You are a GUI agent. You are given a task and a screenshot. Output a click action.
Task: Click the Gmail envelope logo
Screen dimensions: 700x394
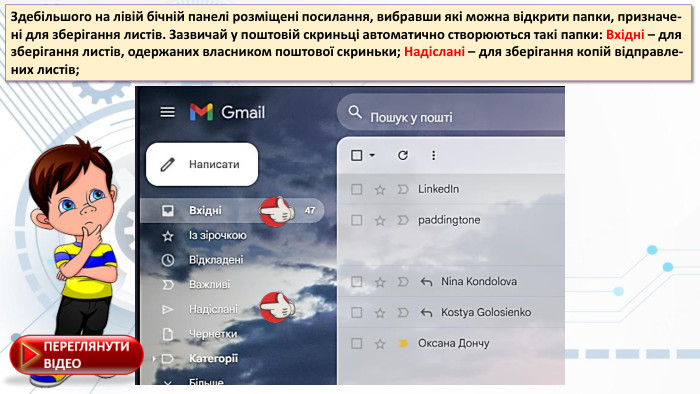pyautogui.click(x=201, y=112)
